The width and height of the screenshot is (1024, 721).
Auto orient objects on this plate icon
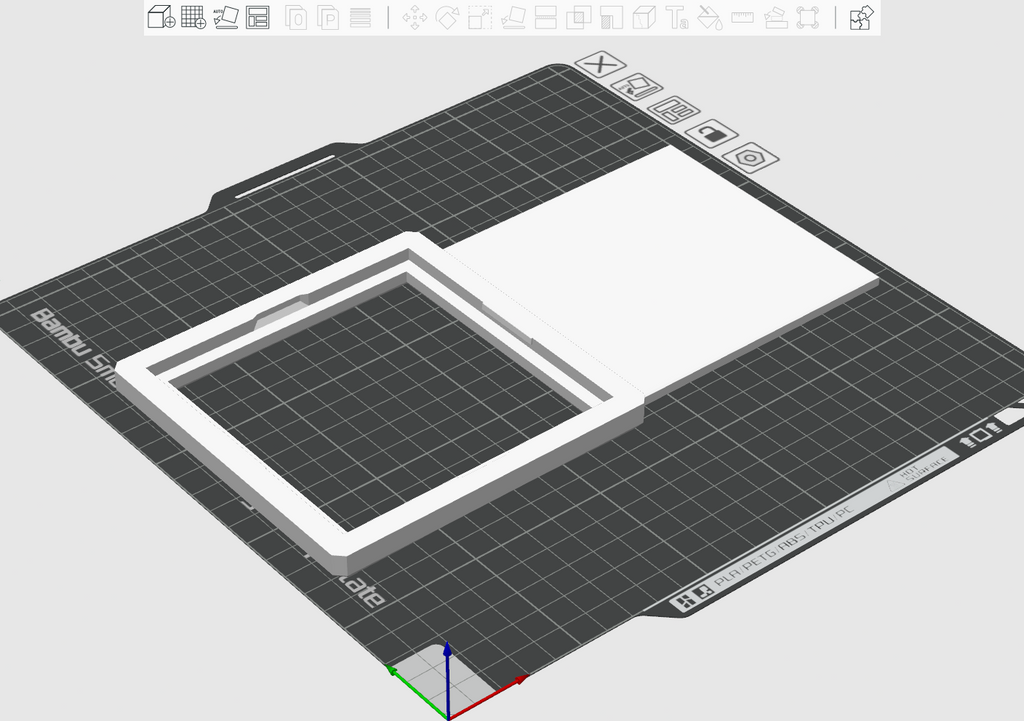coord(637,87)
